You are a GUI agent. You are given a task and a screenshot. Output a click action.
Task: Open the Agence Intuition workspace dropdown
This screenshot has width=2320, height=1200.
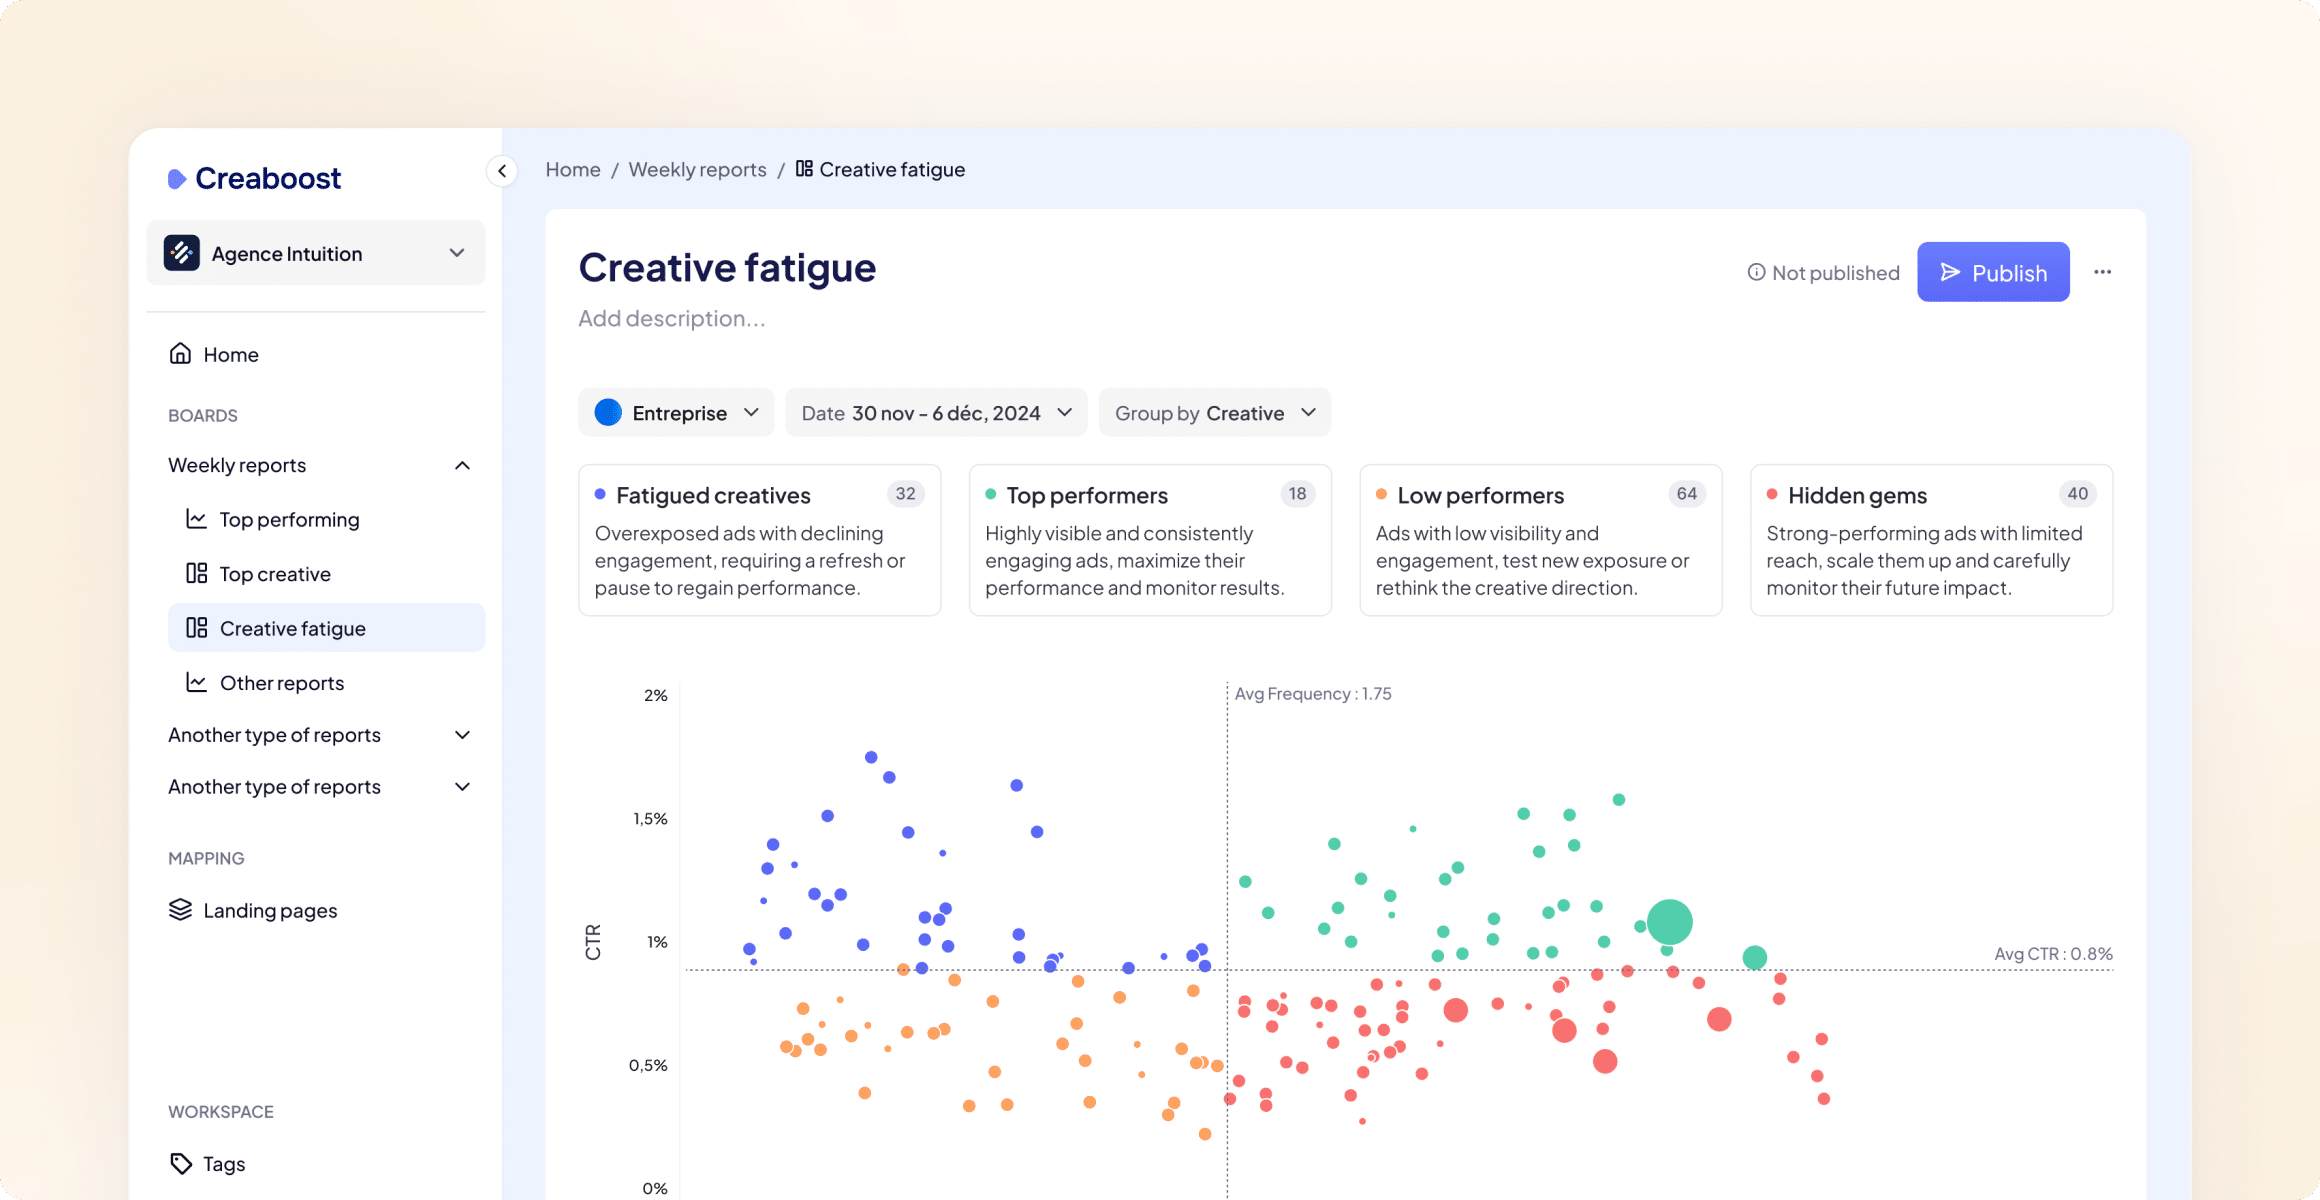point(316,253)
